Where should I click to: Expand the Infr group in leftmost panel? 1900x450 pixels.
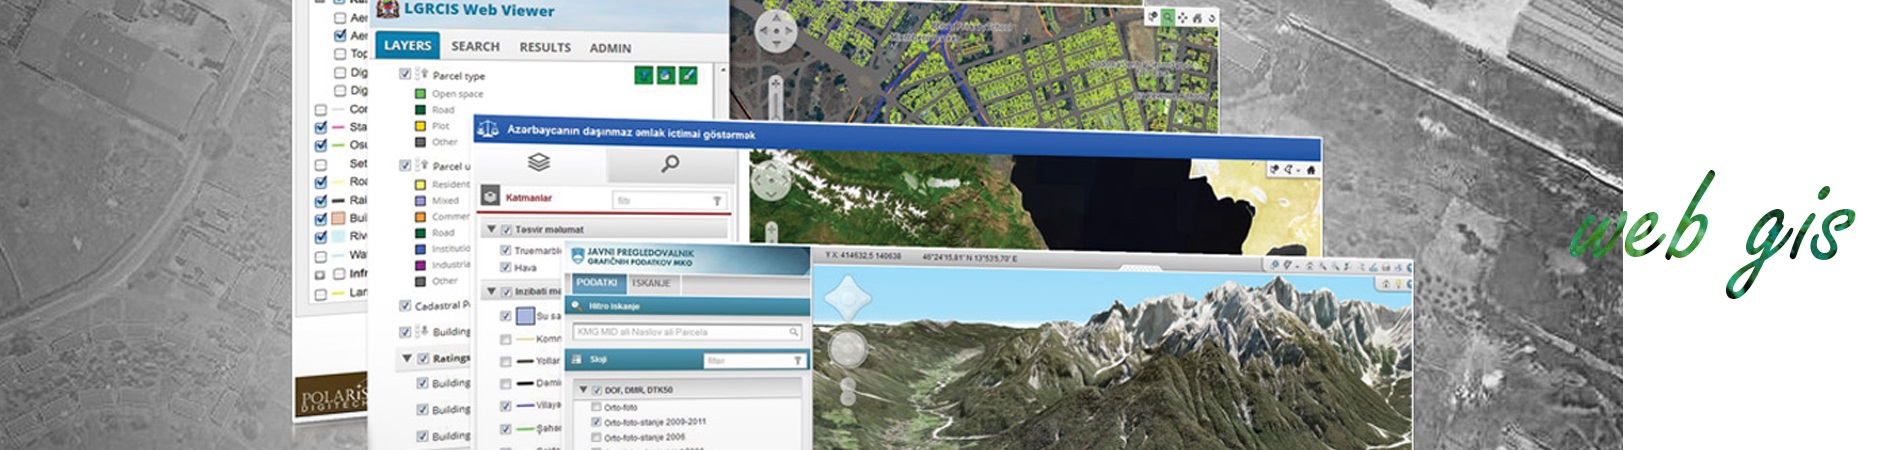click(320, 274)
